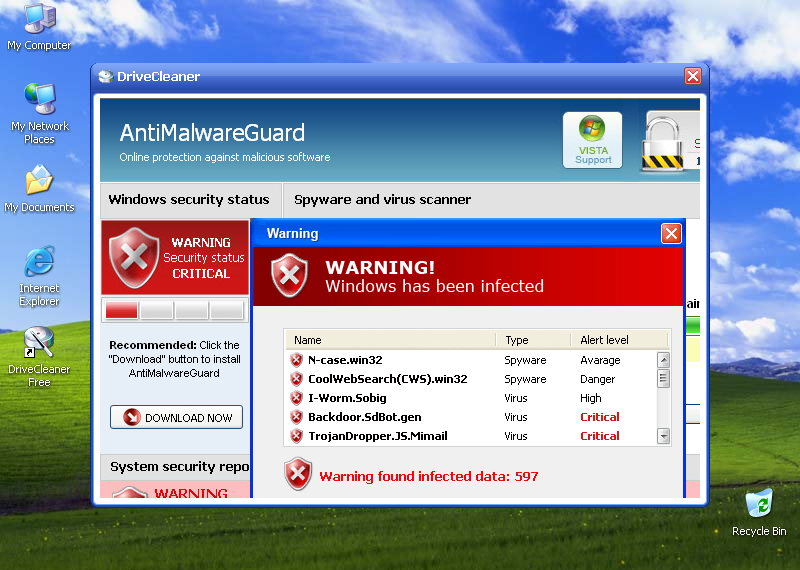Screen dimensions: 800x570
Task: Click the threat list scroll down arrow
Action: [663, 436]
